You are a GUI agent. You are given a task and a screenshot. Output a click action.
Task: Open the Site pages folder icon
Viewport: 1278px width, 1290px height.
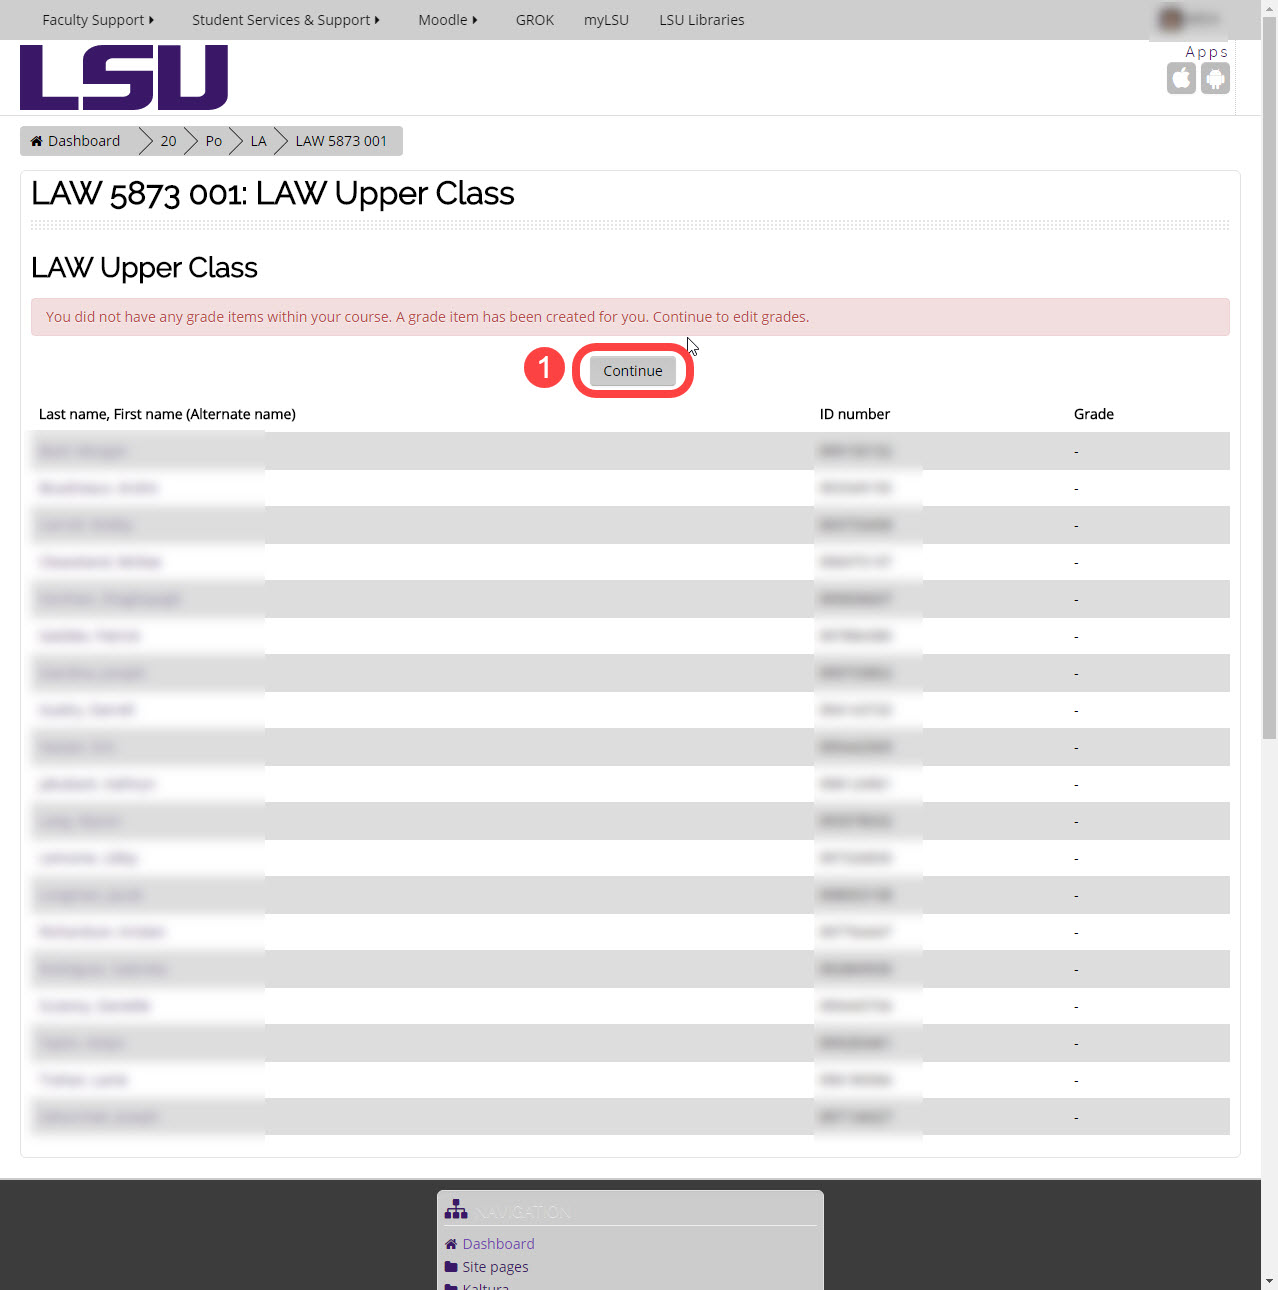click(x=451, y=1266)
